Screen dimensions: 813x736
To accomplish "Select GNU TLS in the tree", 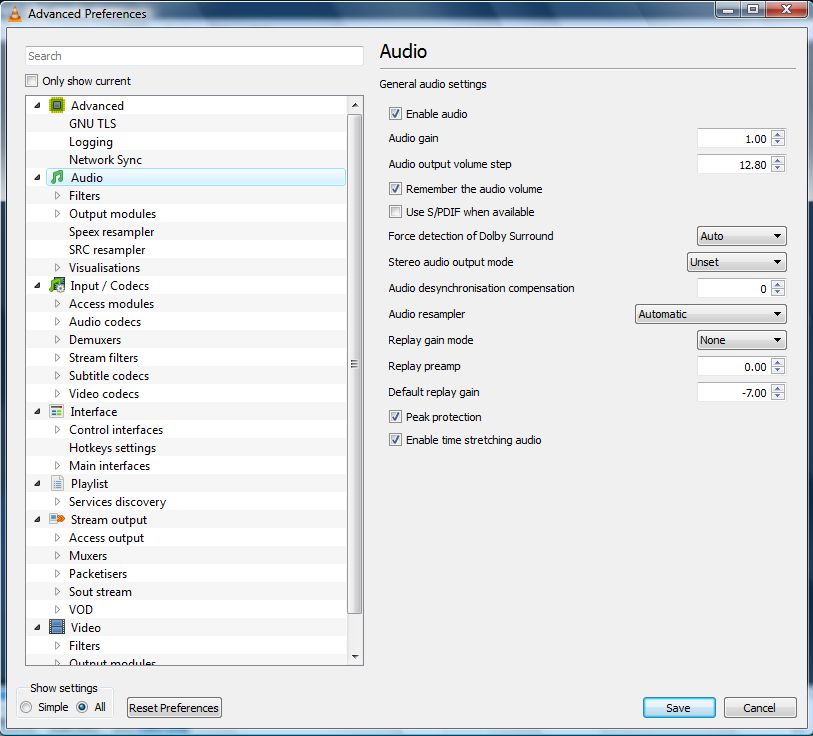I will (92, 123).
